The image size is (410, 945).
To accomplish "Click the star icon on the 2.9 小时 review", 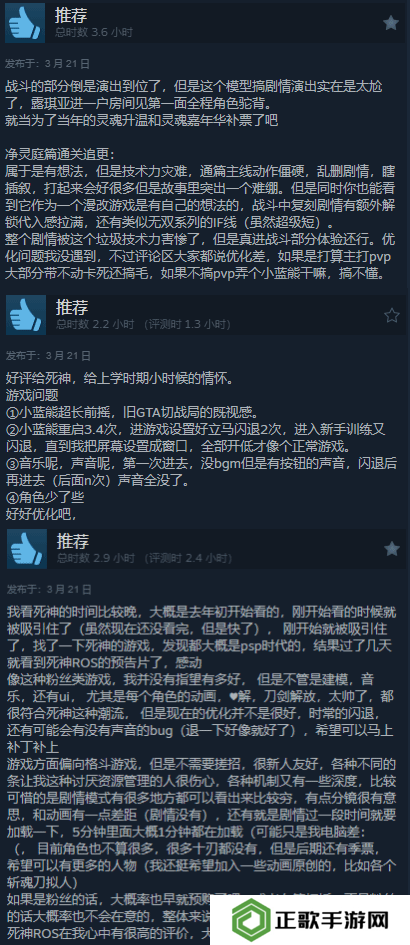I will pos(392,548).
